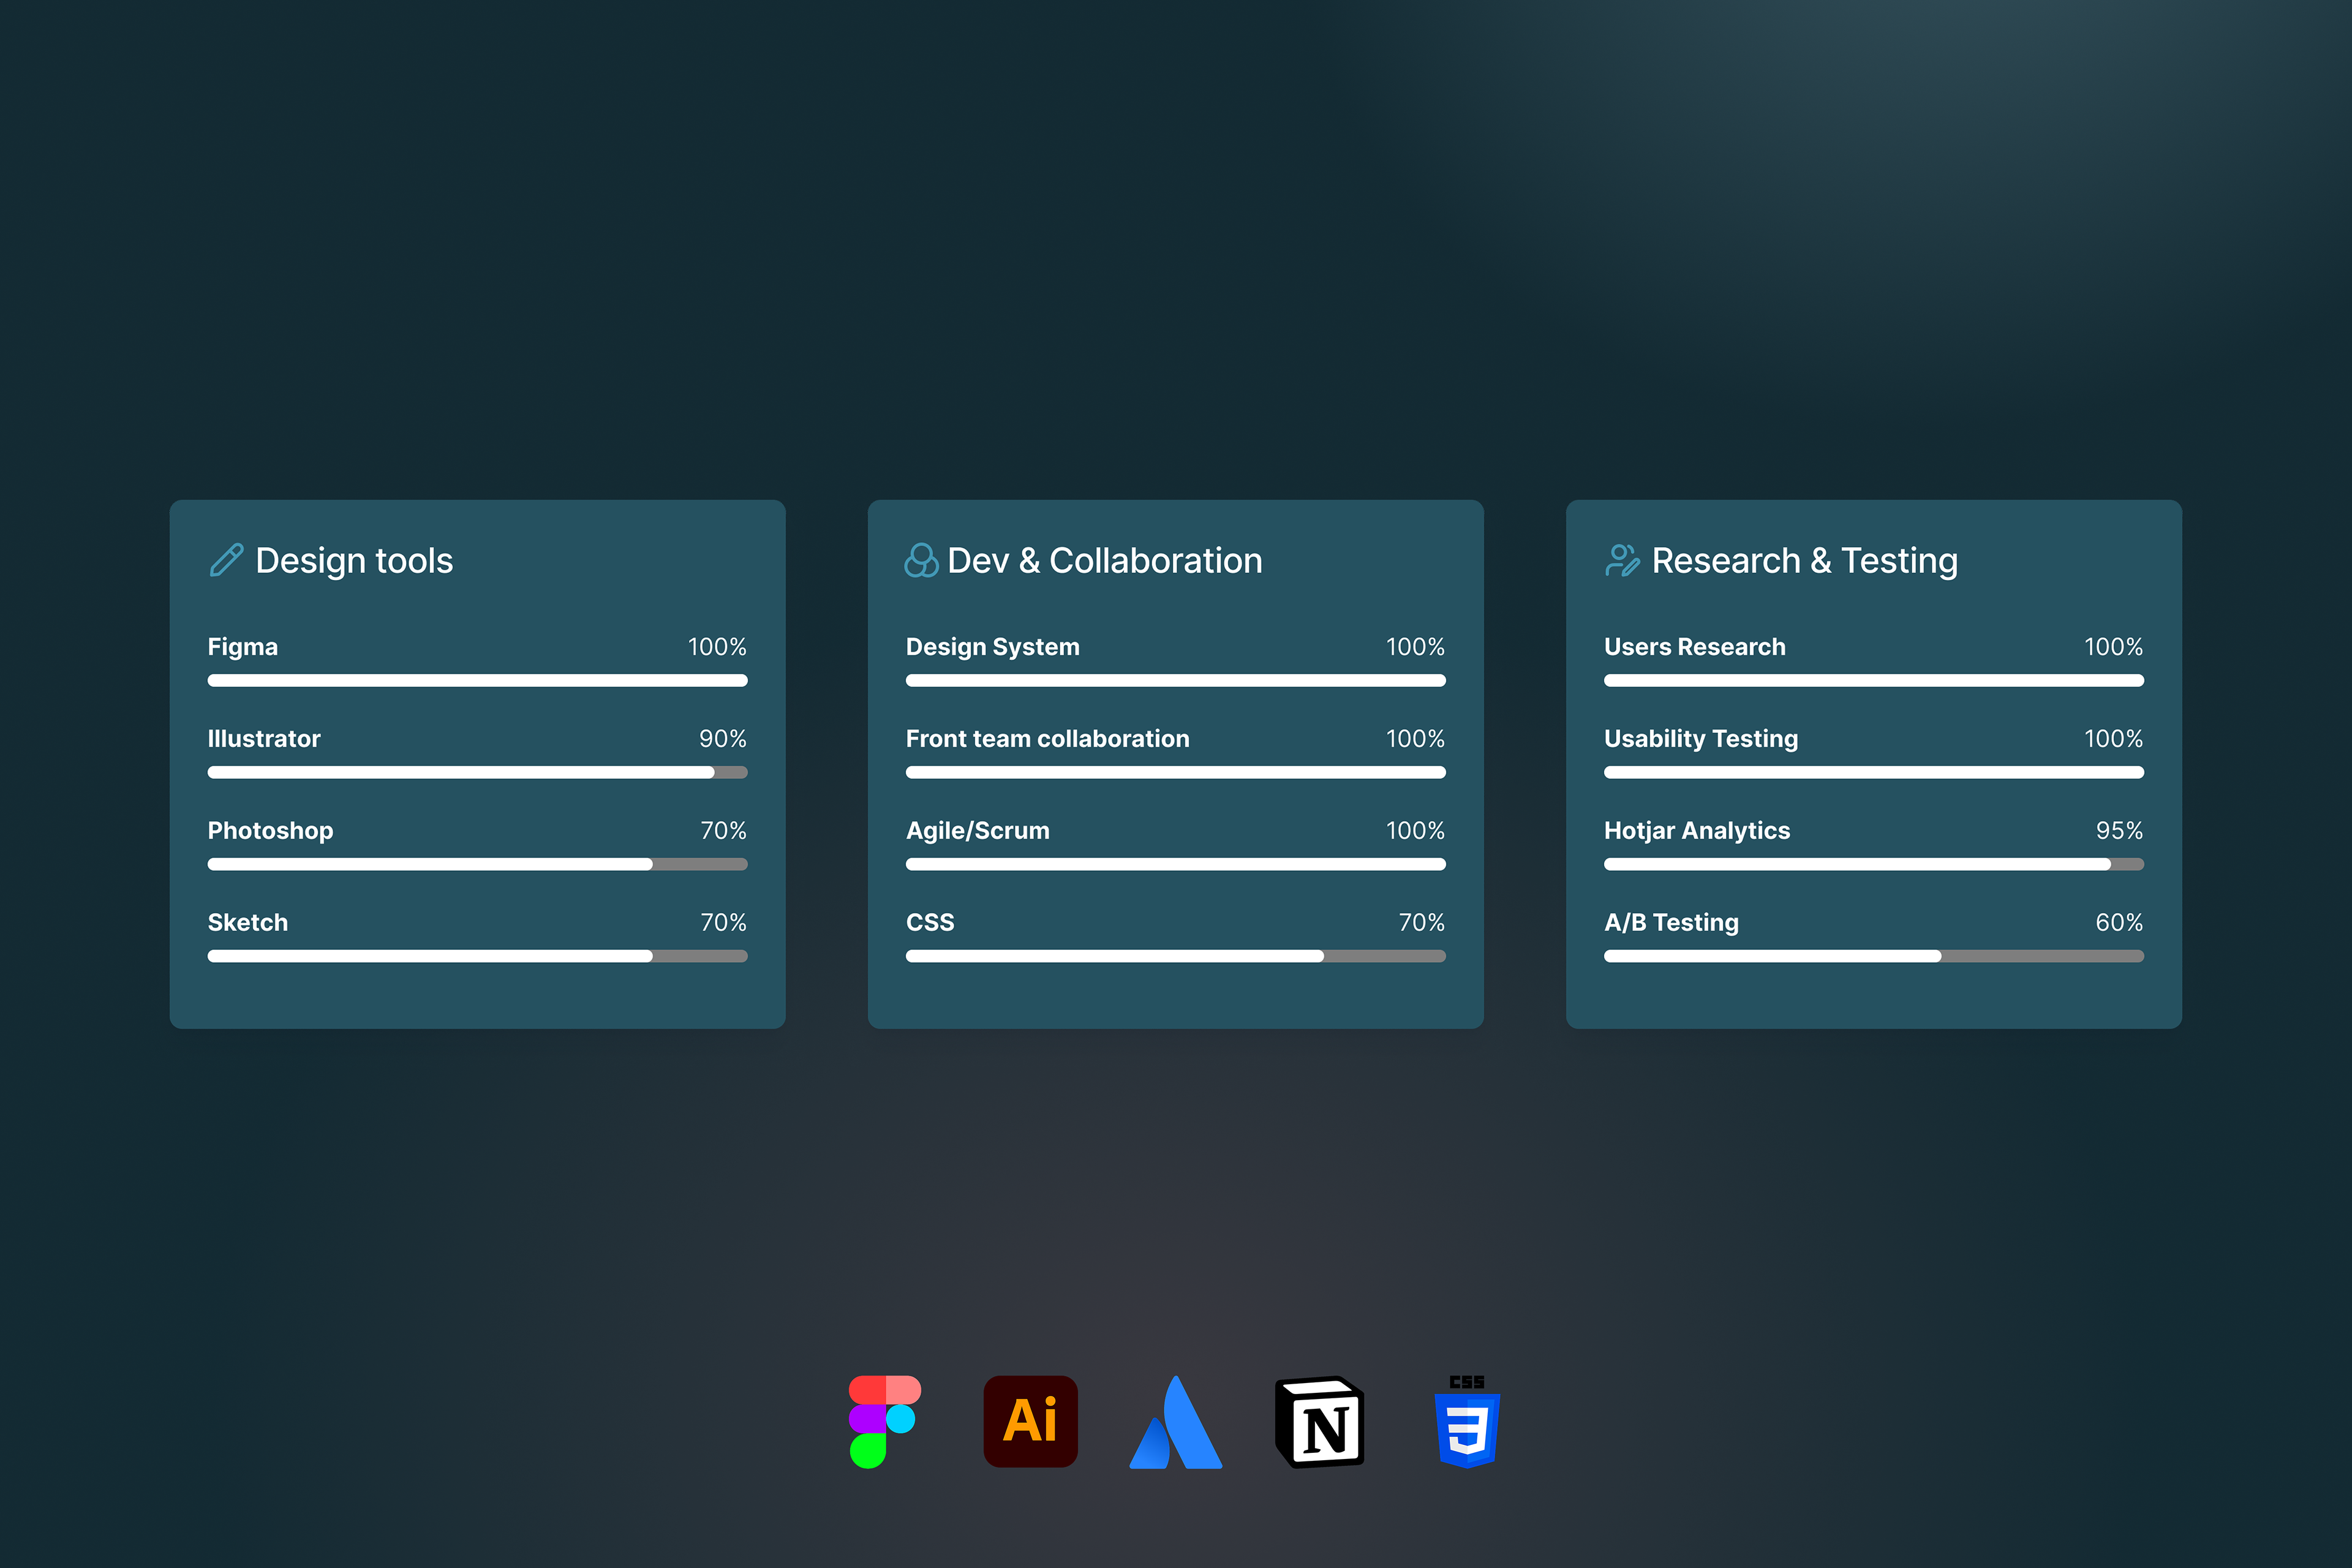Click the Agile/Scrum 100% value
Screen dimensions: 2352x1568
(1414, 831)
